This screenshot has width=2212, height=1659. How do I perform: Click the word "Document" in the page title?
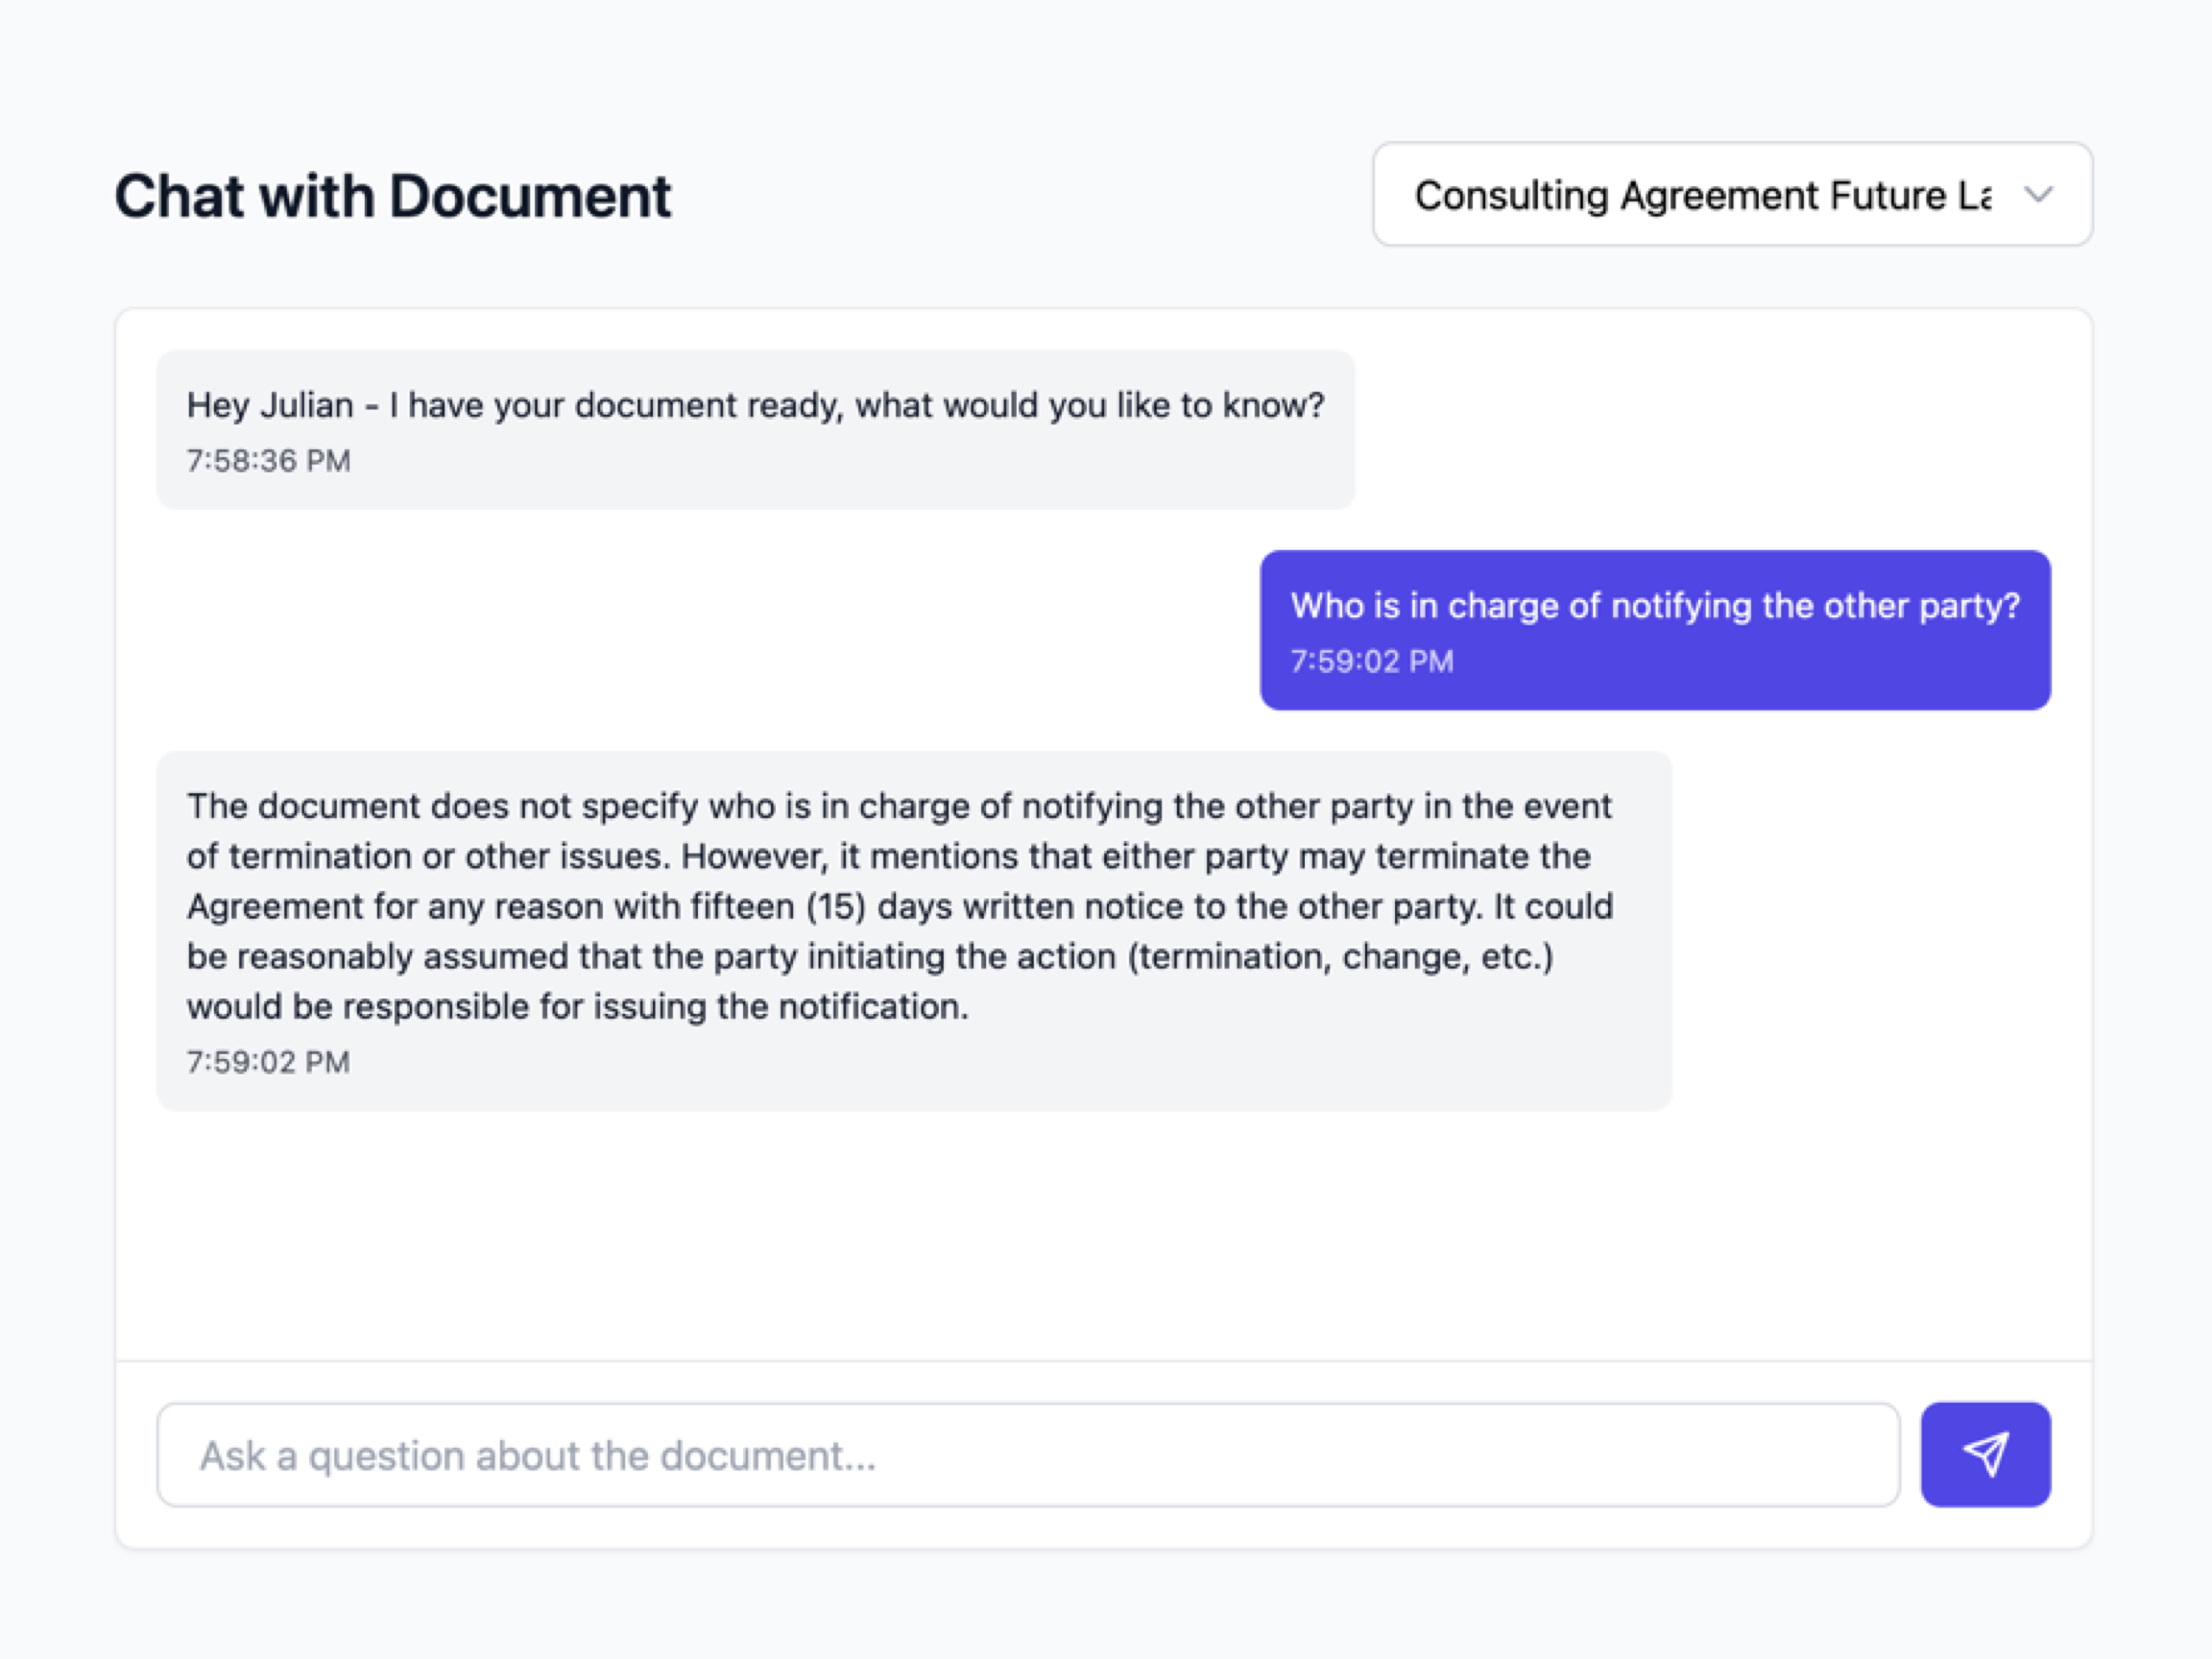click(x=530, y=196)
